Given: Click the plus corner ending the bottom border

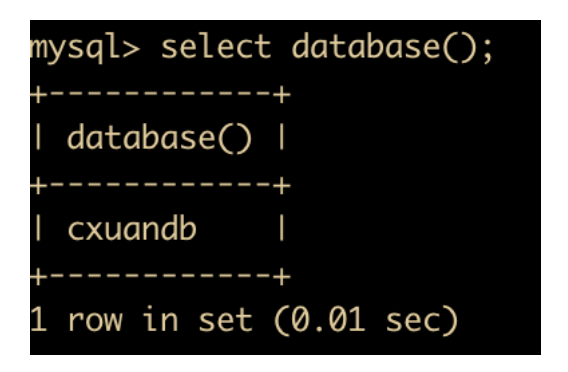Looking at the screenshot, I should [282, 277].
